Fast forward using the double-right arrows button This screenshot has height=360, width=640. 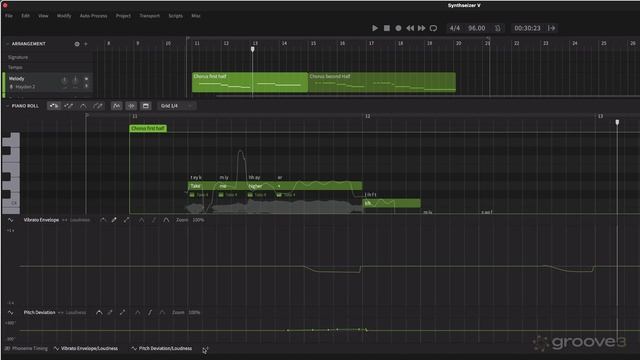pos(422,28)
